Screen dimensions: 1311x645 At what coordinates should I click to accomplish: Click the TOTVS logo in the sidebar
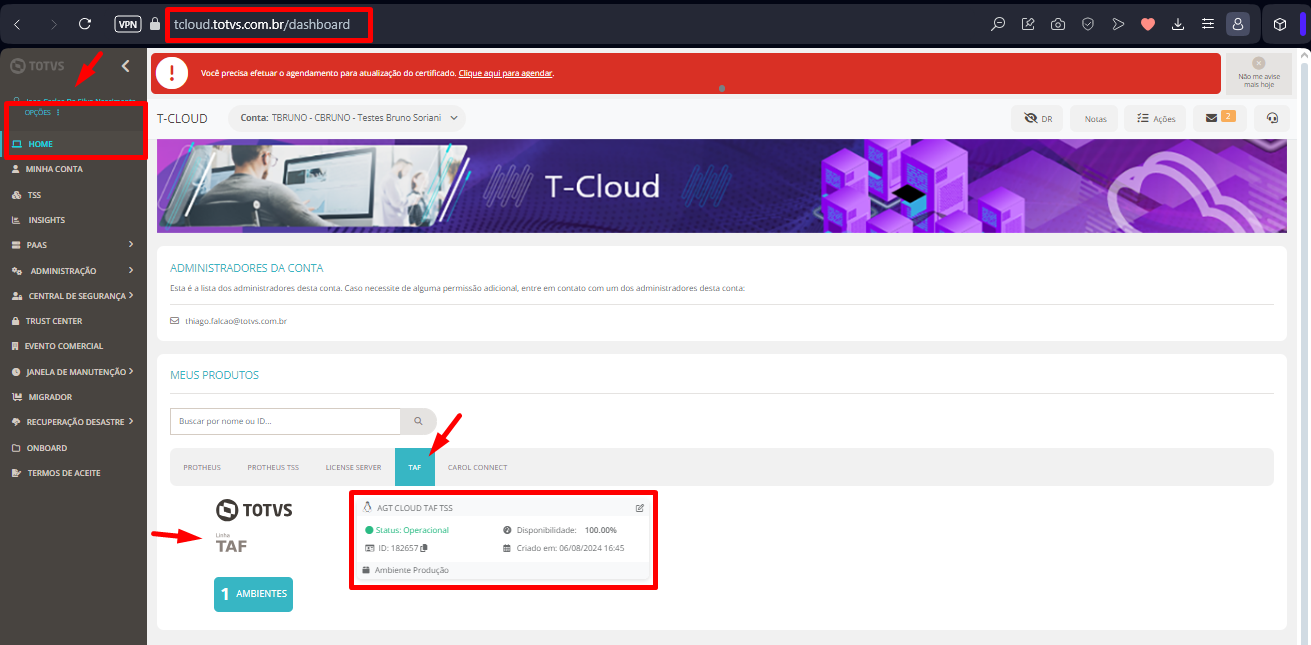click(x=37, y=66)
